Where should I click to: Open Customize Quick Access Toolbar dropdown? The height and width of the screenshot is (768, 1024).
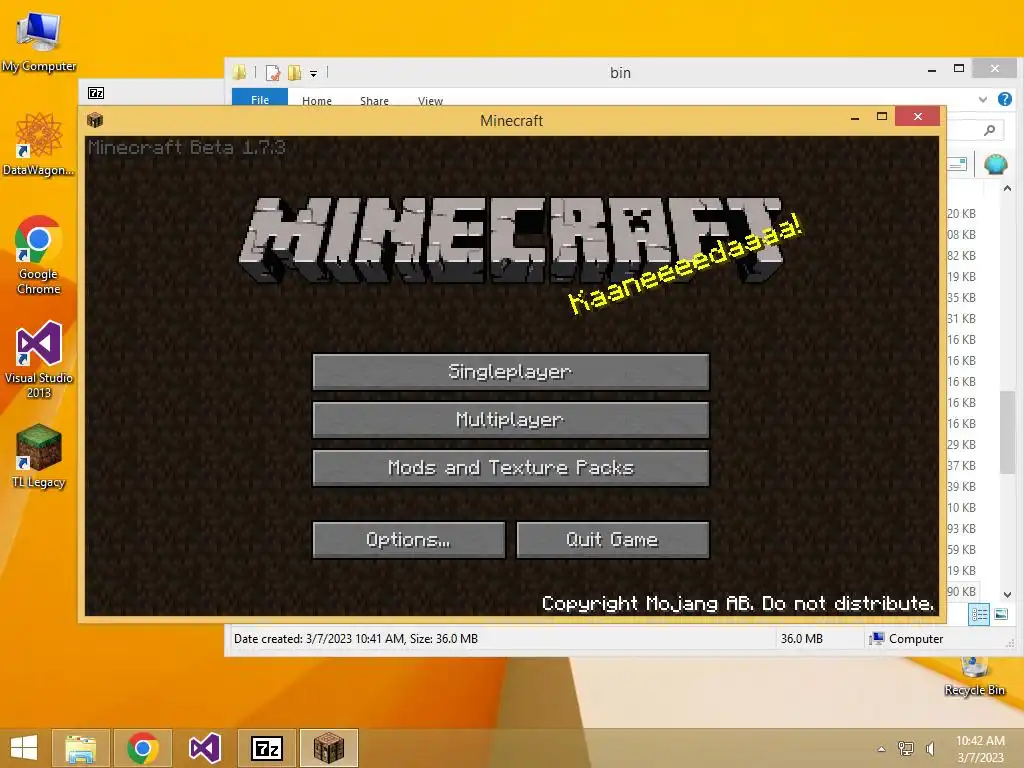[313, 74]
